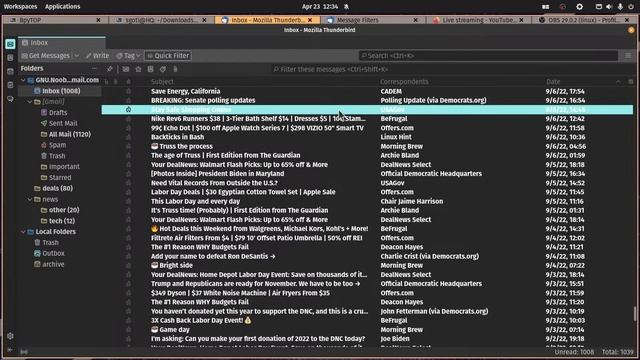Open the Tasks space icon
The height and width of the screenshot is (360, 640).
(10, 85)
